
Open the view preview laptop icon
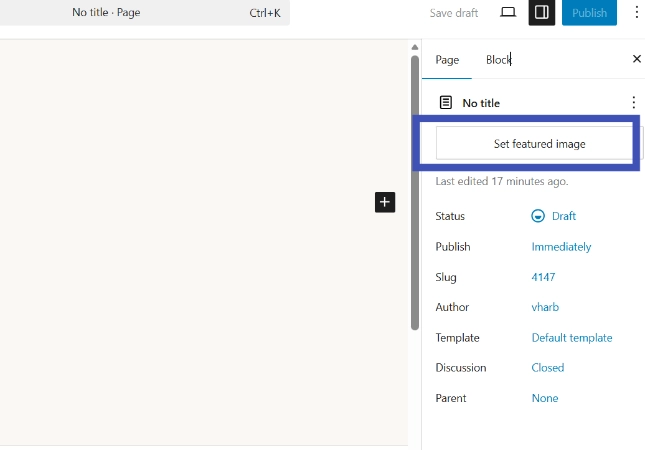[508, 12]
